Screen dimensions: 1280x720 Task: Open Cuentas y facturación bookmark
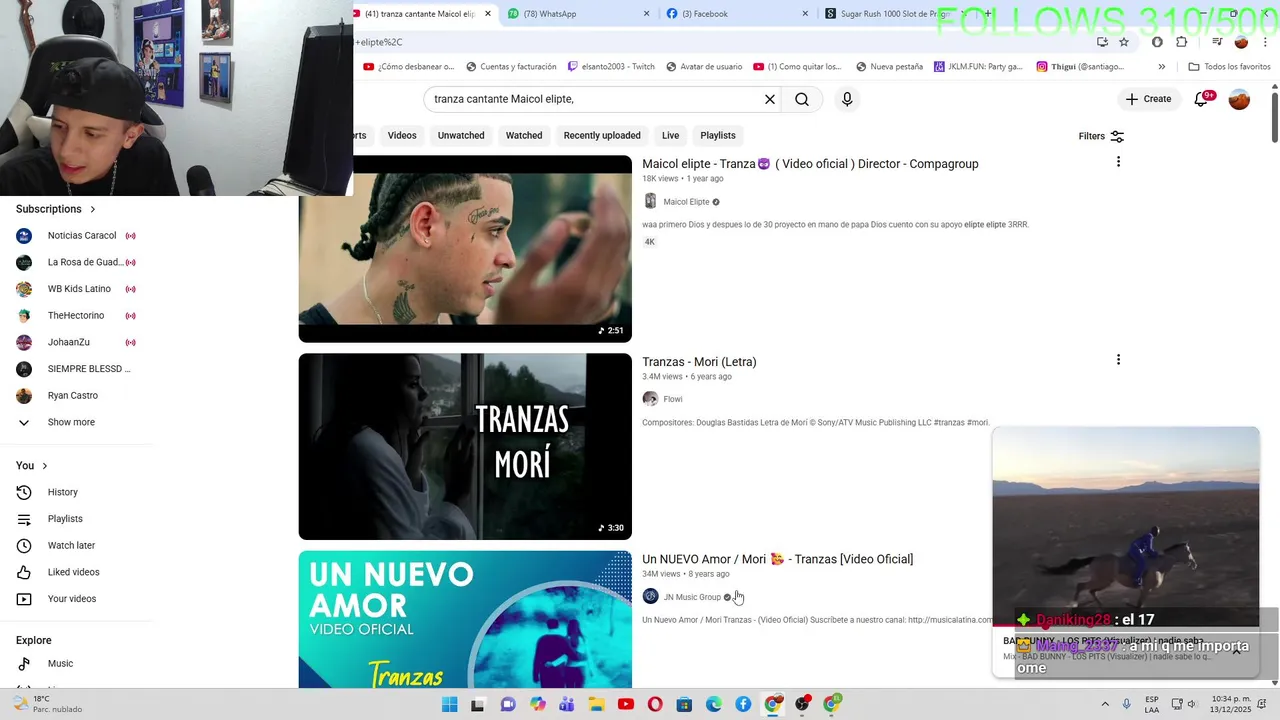[511, 67]
